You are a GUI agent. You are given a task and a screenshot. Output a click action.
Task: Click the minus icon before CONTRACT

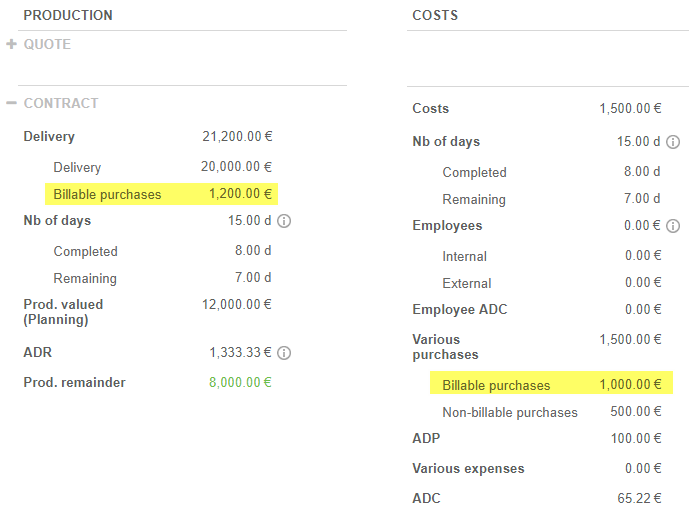(x=12, y=103)
